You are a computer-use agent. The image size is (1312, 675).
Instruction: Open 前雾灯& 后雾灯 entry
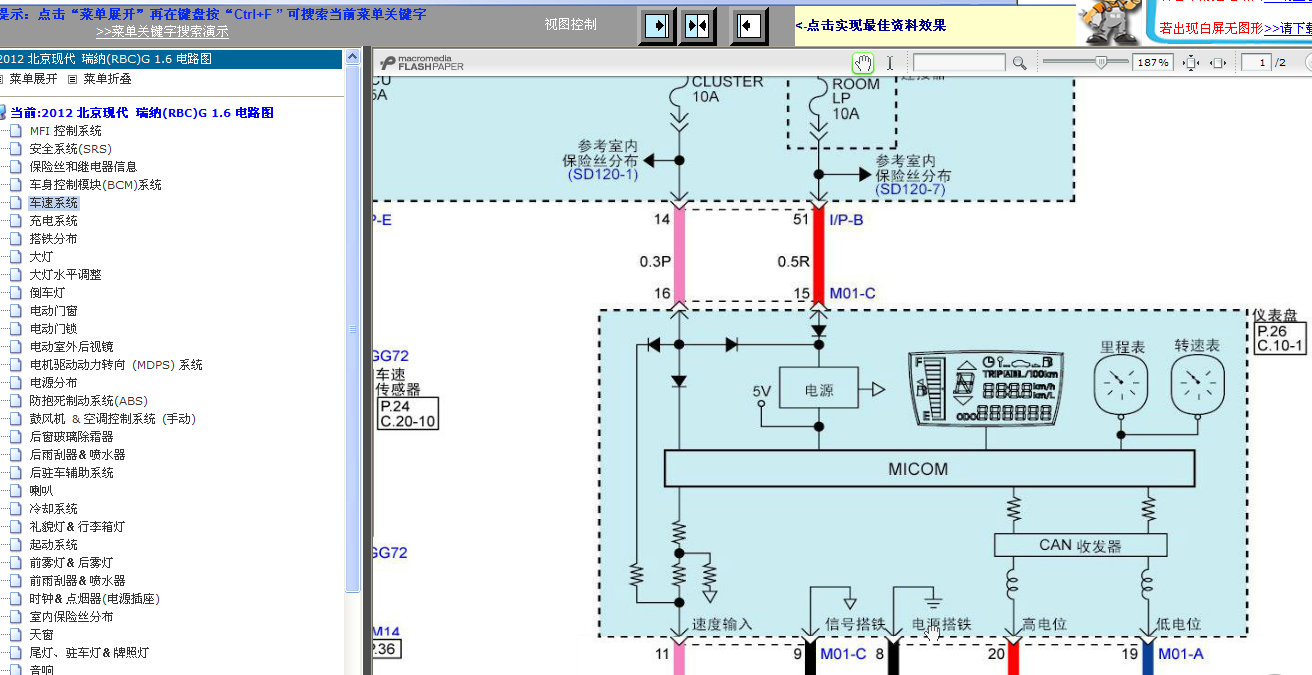(x=71, y=563)
